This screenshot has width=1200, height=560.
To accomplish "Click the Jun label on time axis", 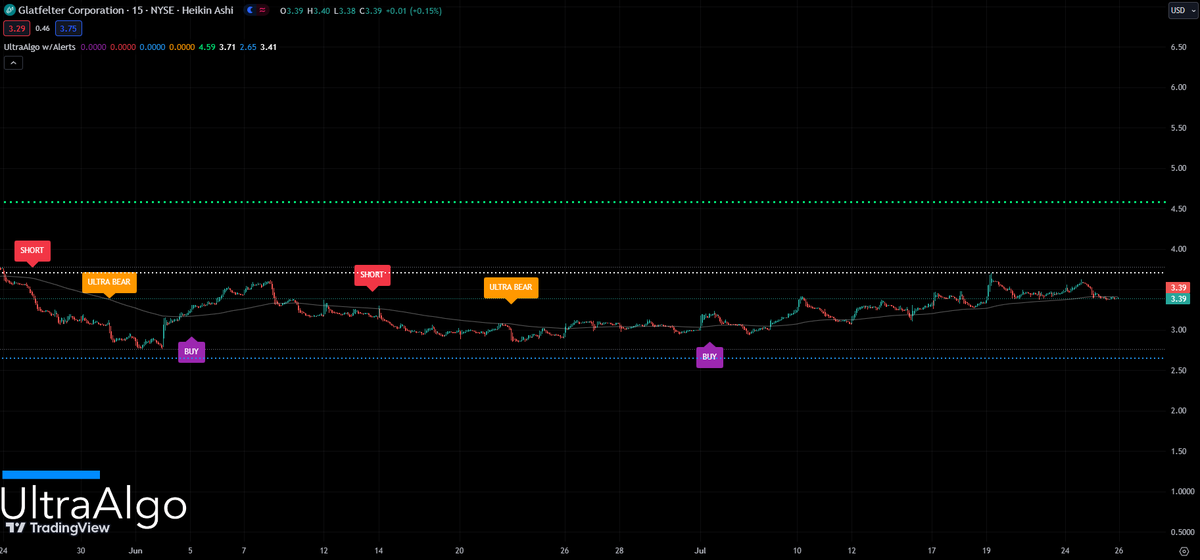I will [x=136, y=551].
